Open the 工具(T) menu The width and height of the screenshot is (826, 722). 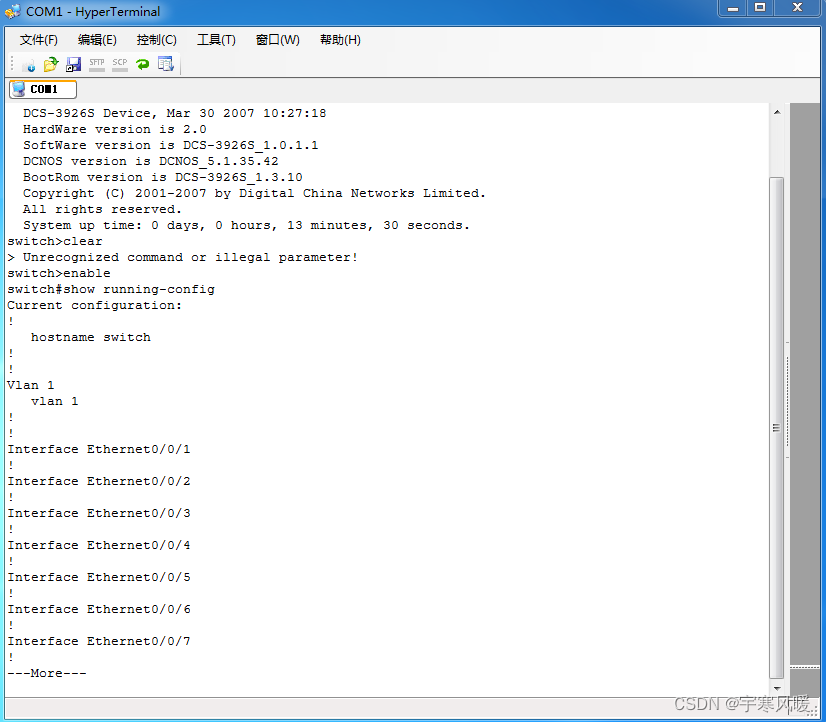[216, 40]
